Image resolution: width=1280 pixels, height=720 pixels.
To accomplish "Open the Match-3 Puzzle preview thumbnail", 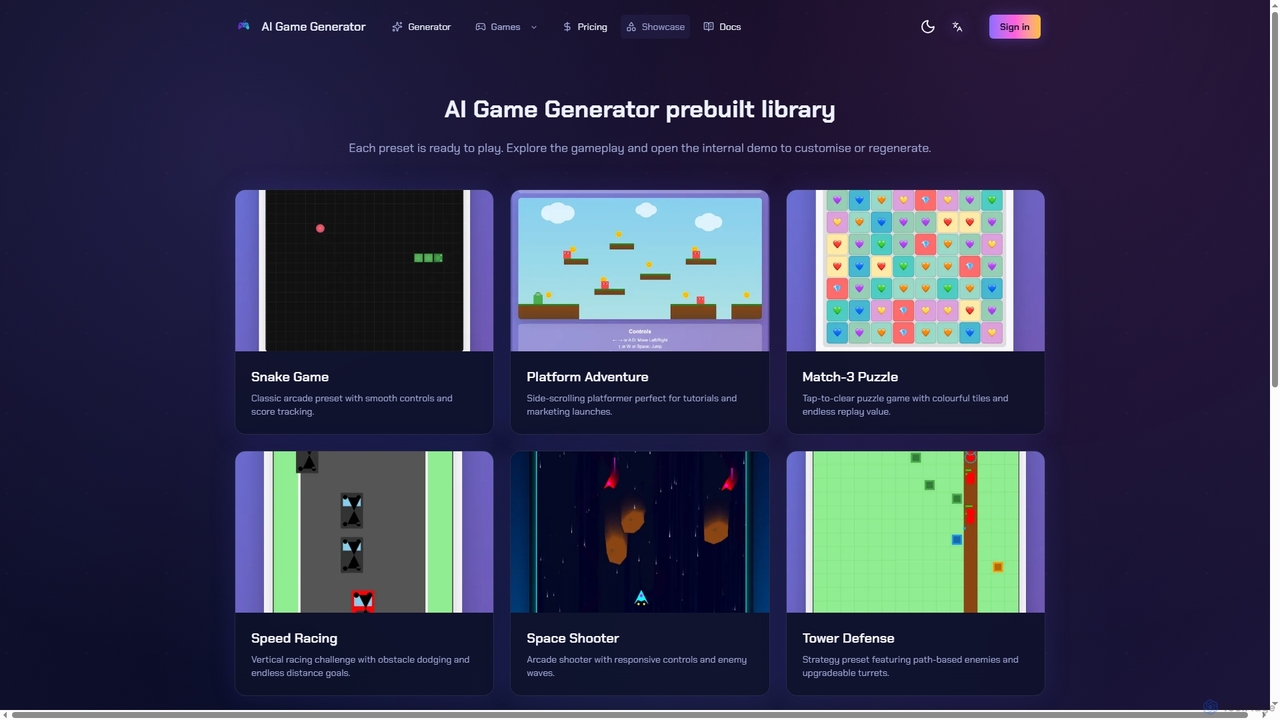I will click(x=915, y=270).
